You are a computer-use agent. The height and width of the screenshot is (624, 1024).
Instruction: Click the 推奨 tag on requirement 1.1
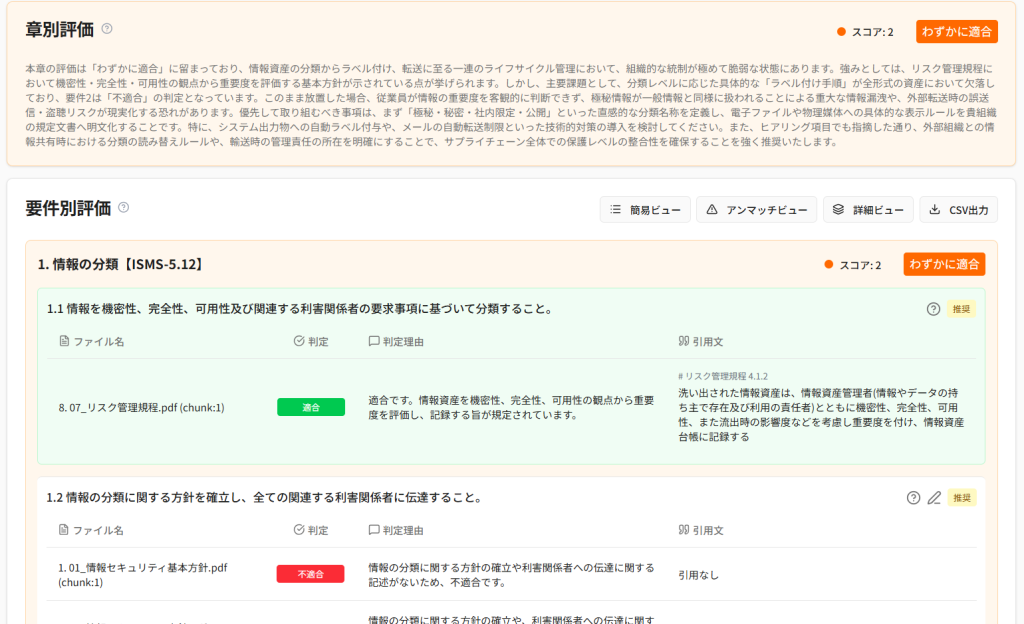point(961,309)
